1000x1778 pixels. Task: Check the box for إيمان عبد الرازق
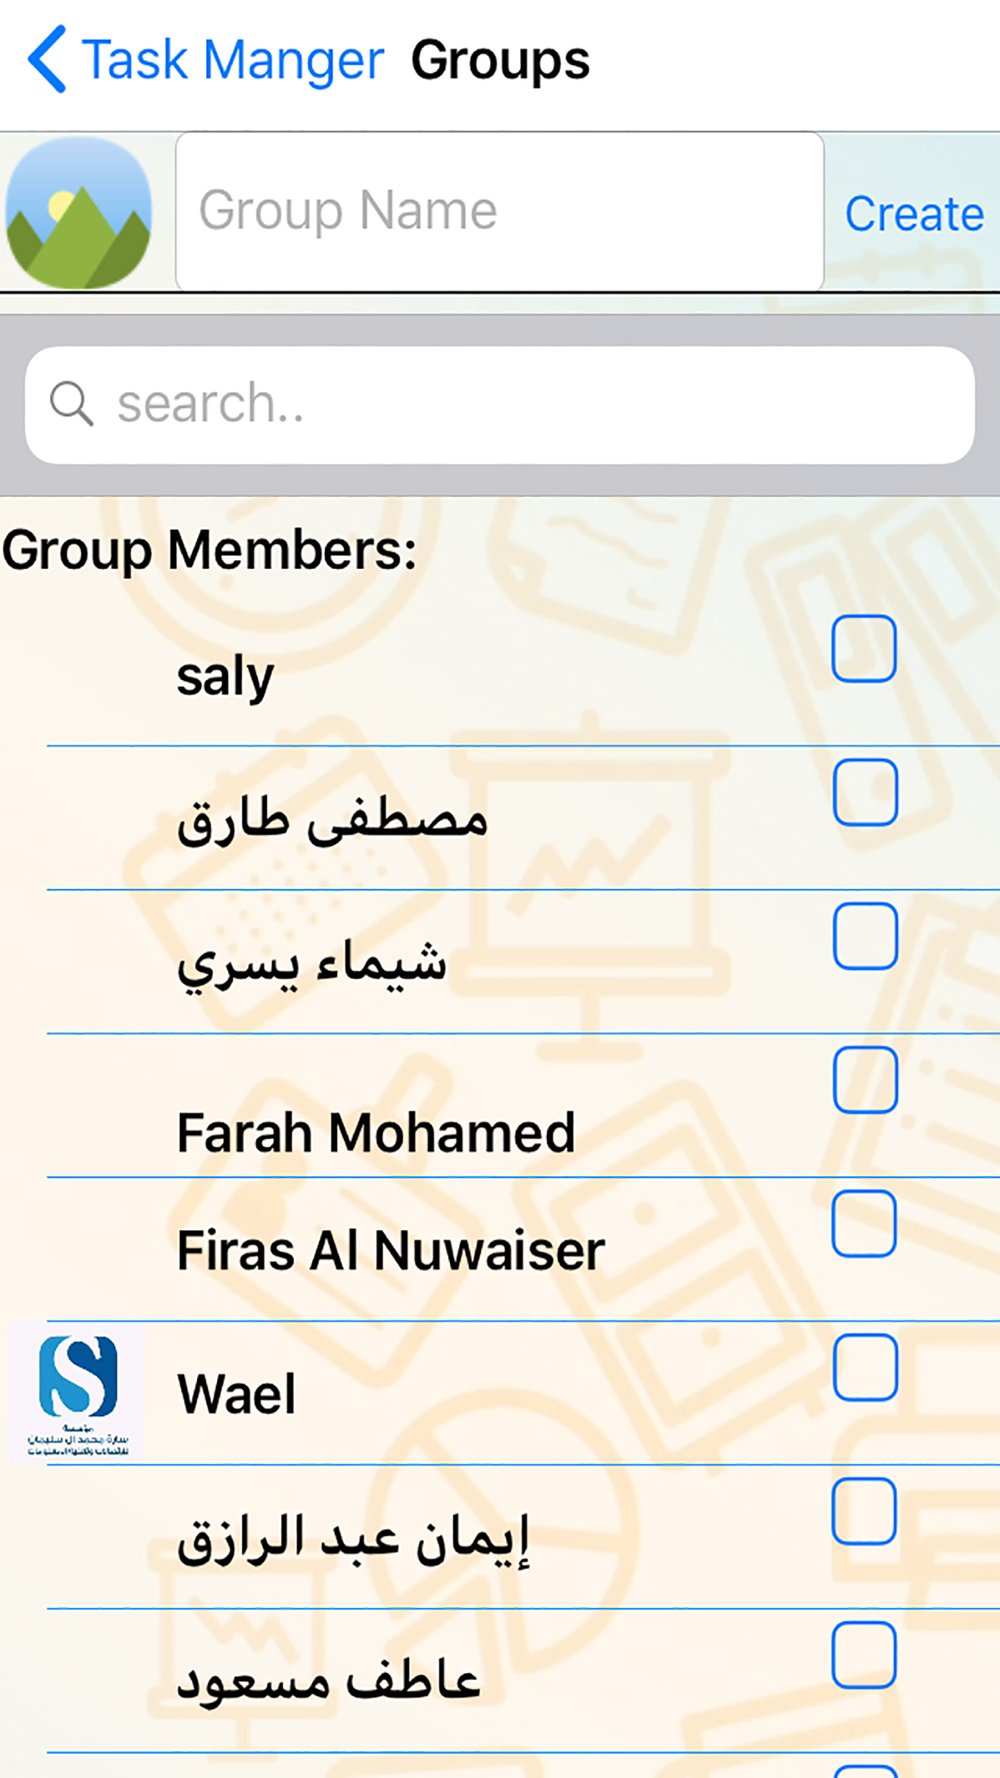864,1512
